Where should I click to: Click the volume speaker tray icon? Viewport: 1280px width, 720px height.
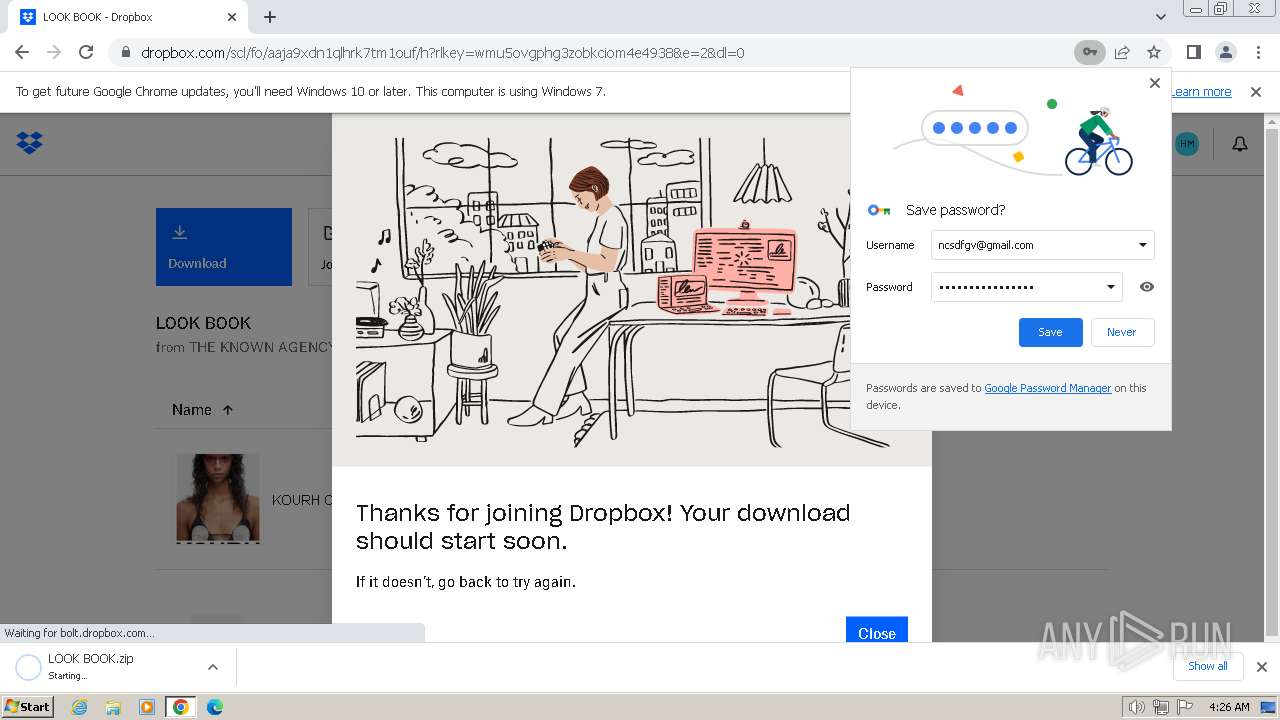coord(1136,707)
